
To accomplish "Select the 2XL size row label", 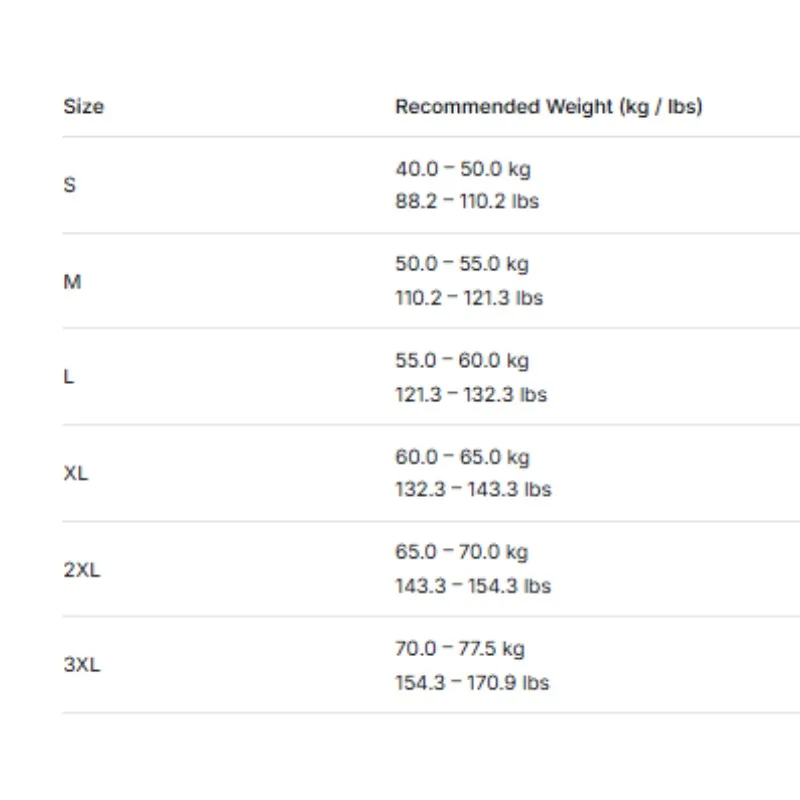I will coord(82,569).
